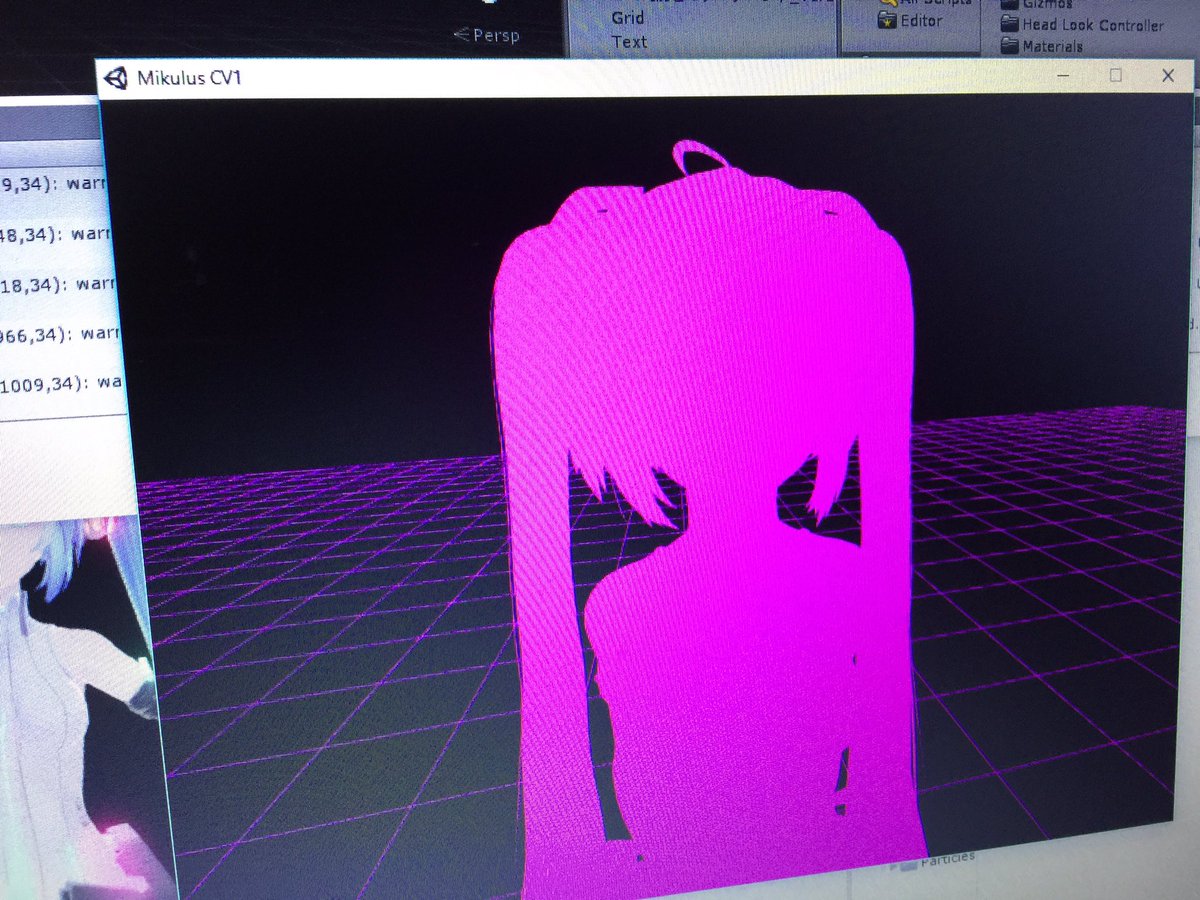
Task: Select the console warning ending with 18,34)
Action: coord(57,283)
